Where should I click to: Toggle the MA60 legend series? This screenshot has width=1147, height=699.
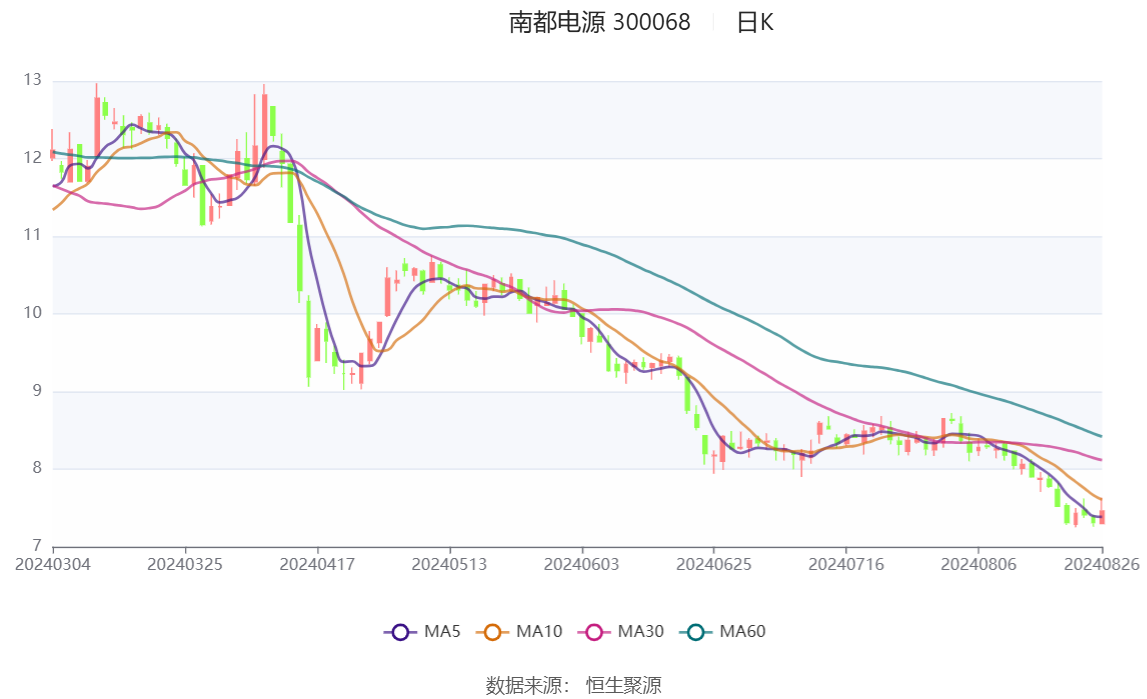[x=723, y=632]
